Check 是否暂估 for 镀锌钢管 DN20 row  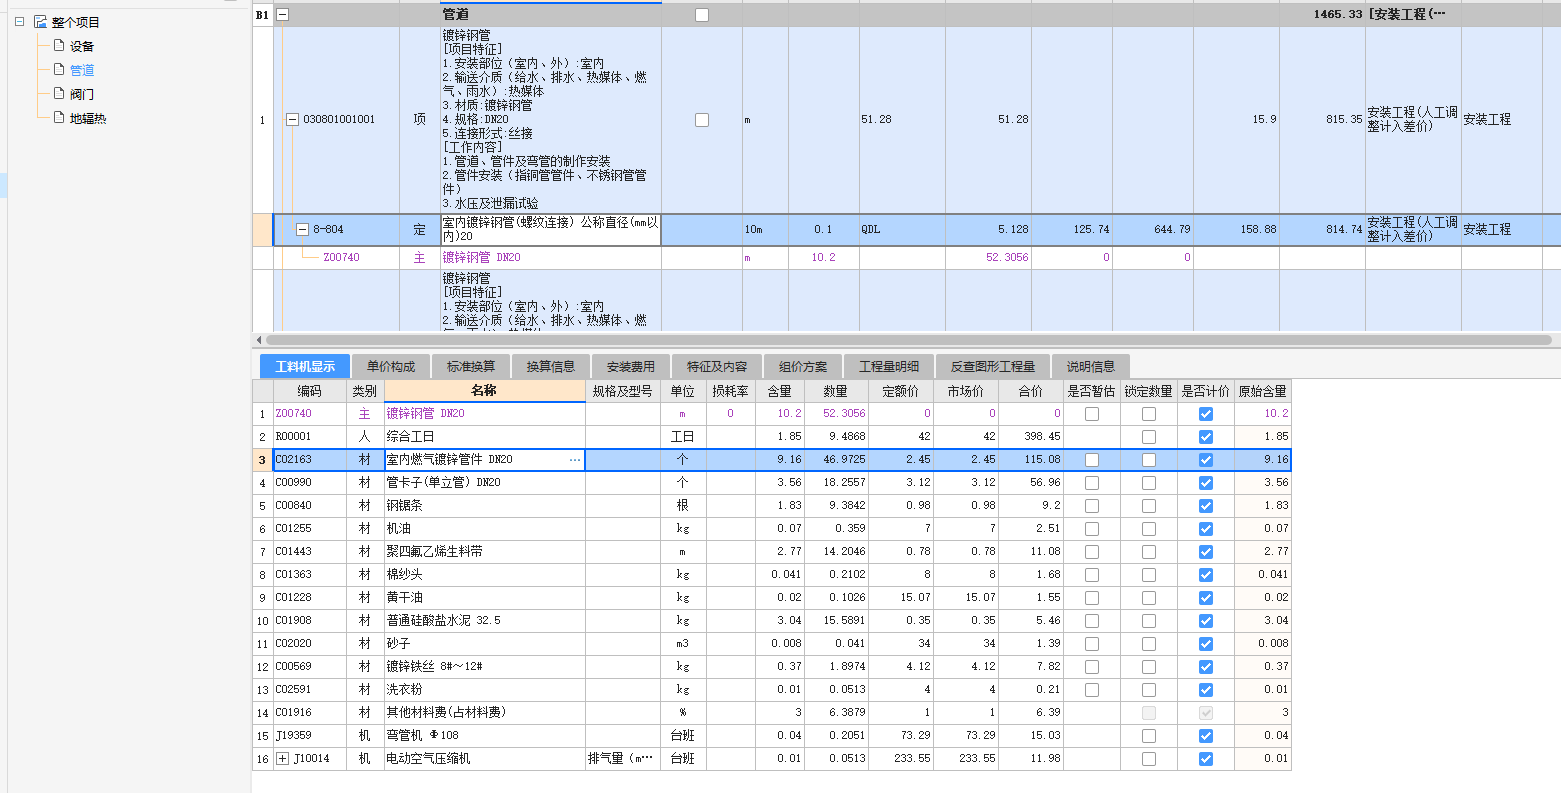pos(1092,414)
